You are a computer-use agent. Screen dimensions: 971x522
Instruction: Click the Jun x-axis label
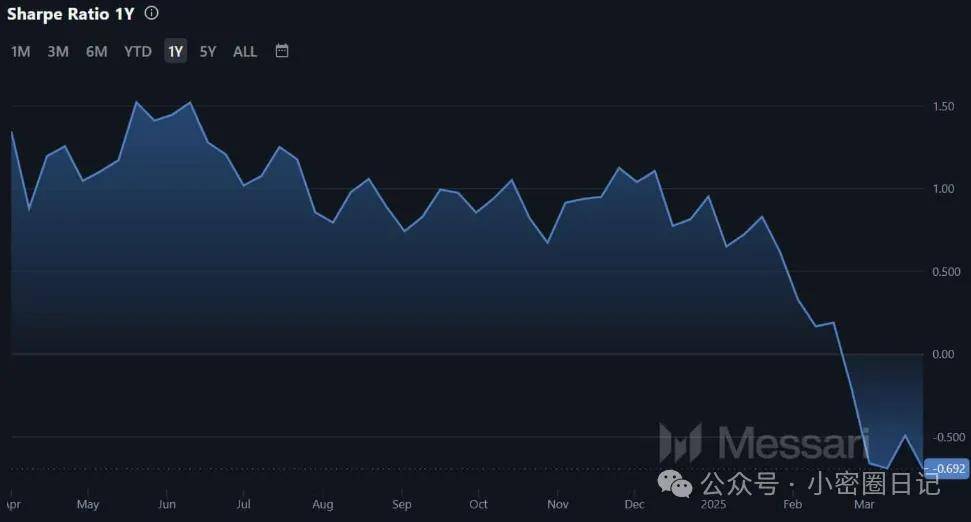tap(167, 505)
